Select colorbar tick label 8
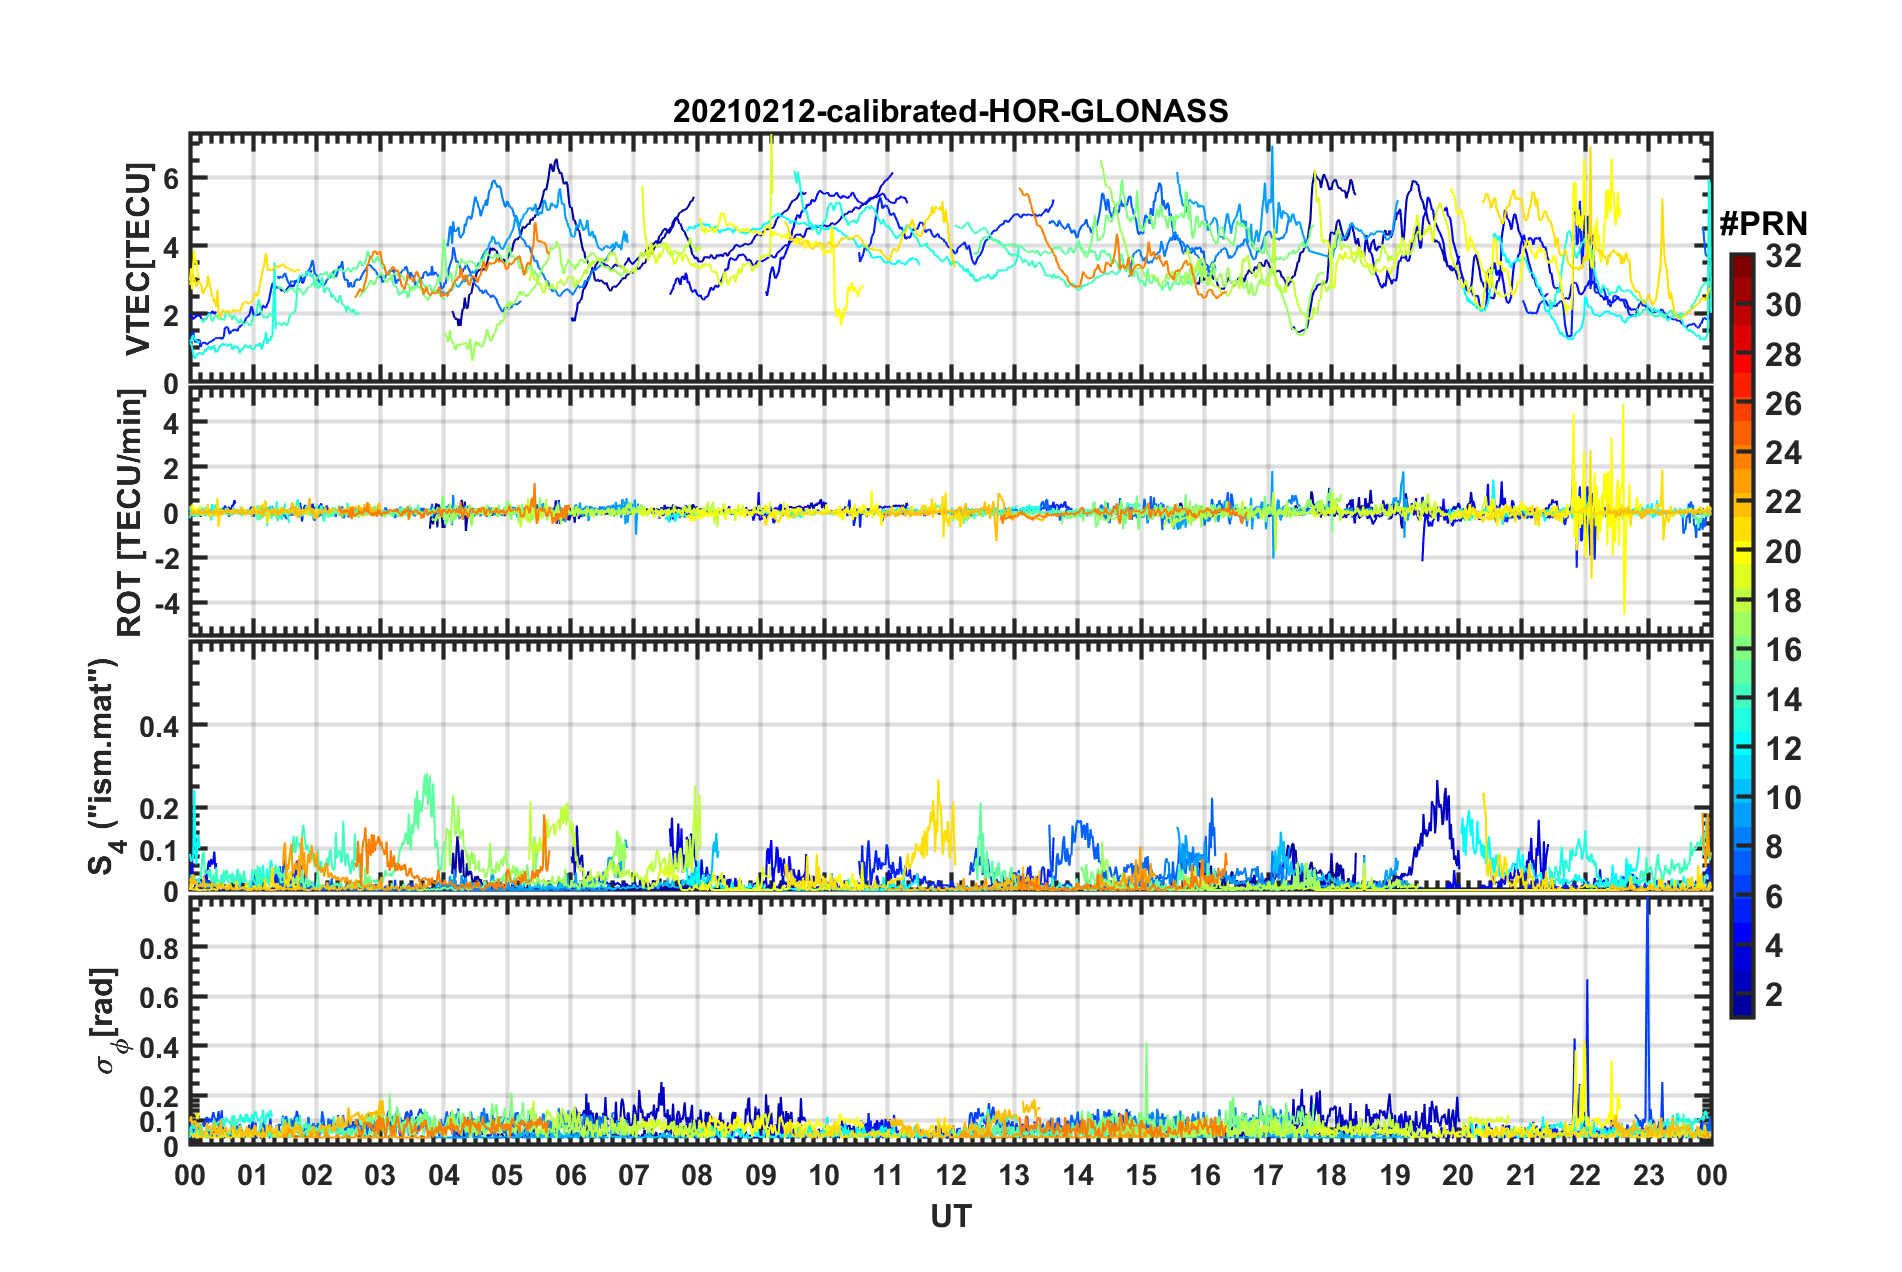Viewport: 1902px width, 1272px height. [1774, 847]
